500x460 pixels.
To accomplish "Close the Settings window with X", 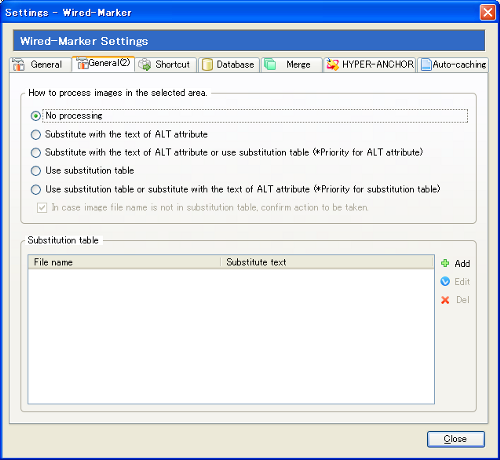I will pyautogui.click(x=488, y=13).
